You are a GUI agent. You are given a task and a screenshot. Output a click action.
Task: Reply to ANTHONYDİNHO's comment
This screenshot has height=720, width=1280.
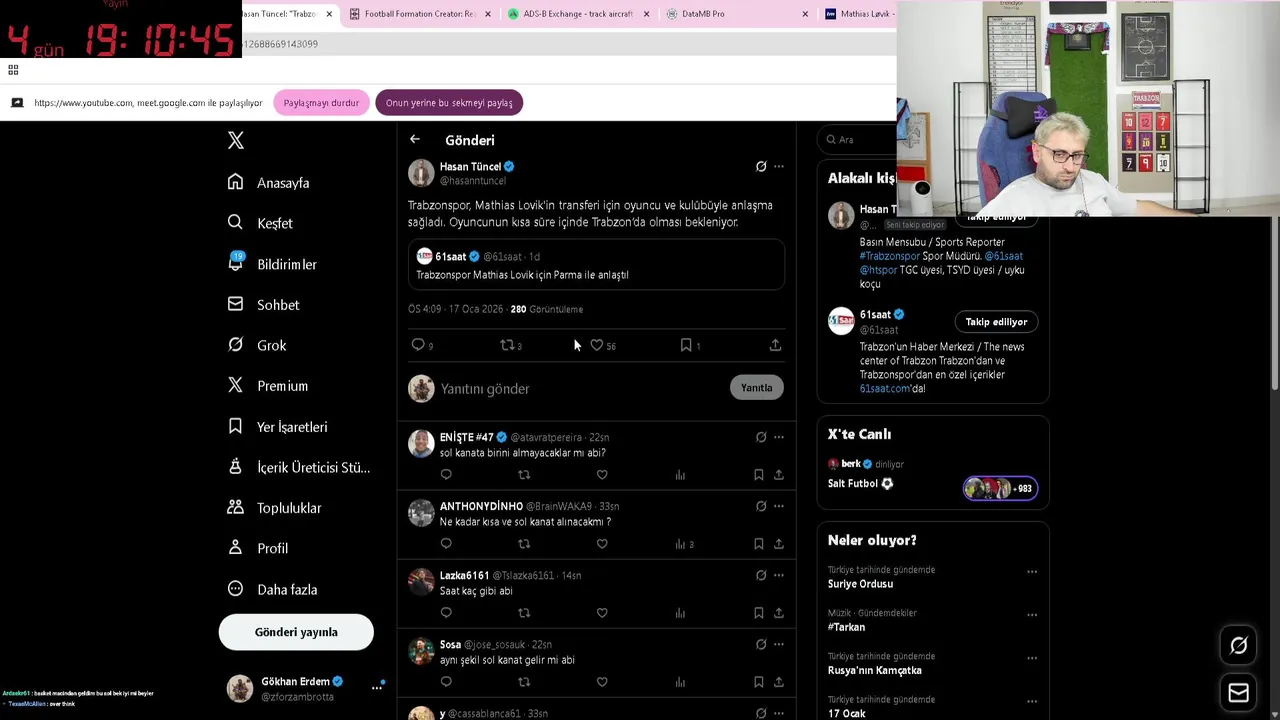(446, 544)
